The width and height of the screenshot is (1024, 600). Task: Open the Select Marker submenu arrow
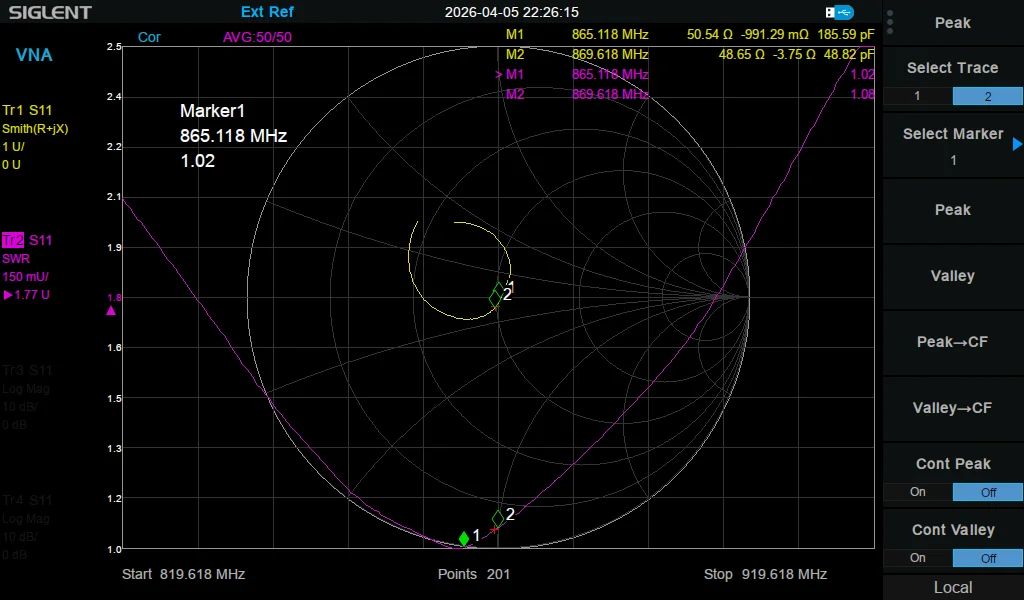pyautogui.click(x=1017, y=144)
